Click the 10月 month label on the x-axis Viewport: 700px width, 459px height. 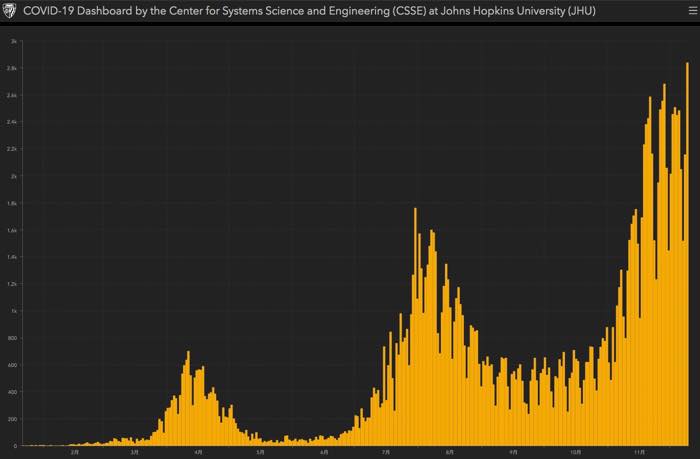[576, 453]
